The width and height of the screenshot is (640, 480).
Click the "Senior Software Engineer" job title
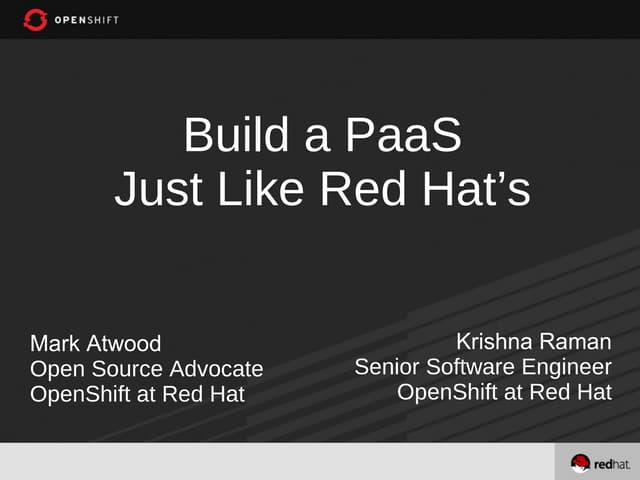pos(483,367)
